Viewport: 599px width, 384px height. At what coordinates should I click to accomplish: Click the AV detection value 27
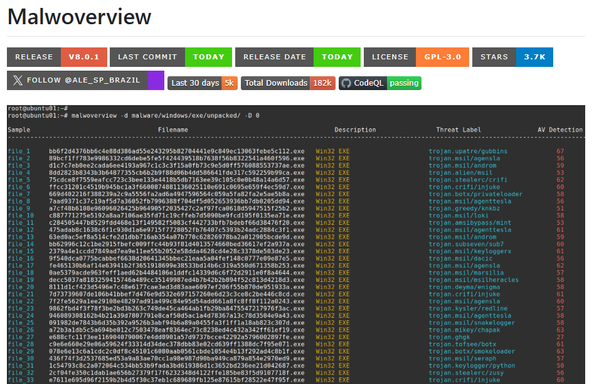pyautogui.click(x=560, y=337)
